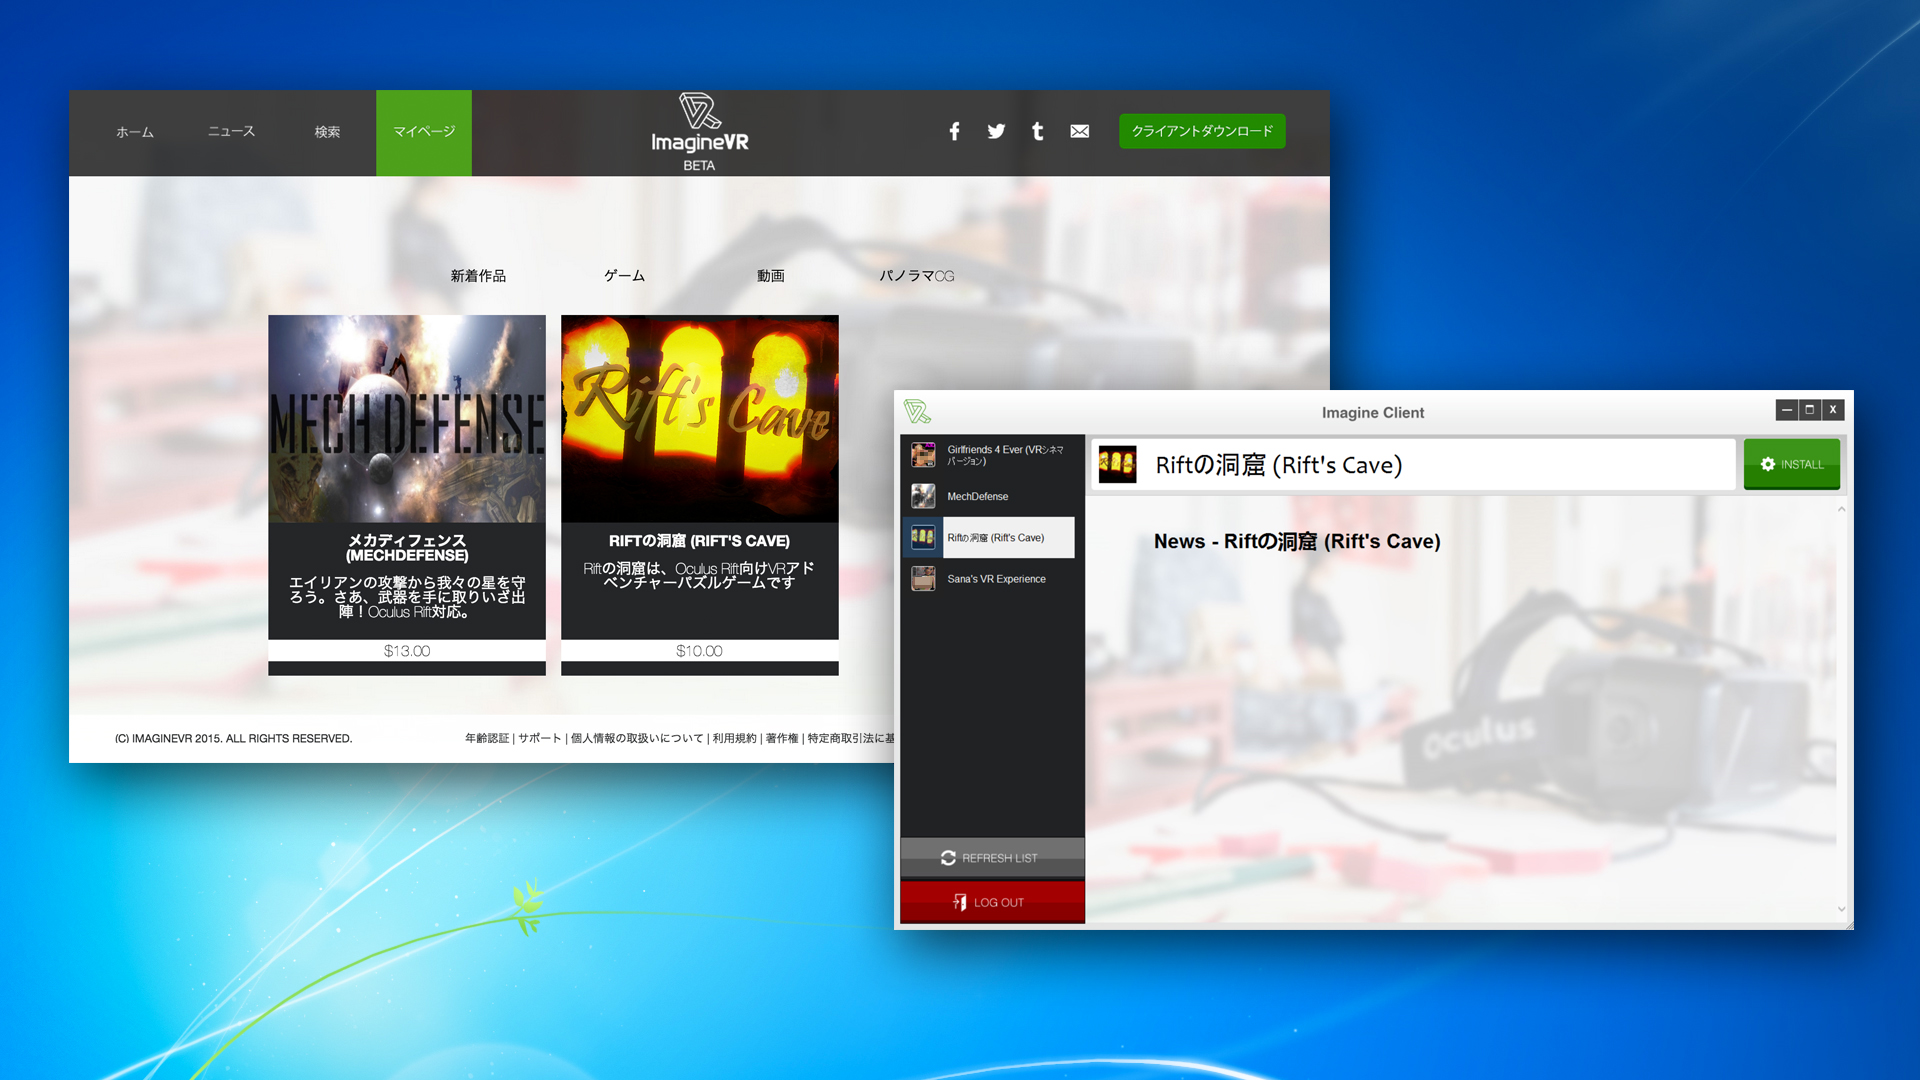Open the Rift's Cave cover image
1920x1080 pixels.
pos(700,419)
